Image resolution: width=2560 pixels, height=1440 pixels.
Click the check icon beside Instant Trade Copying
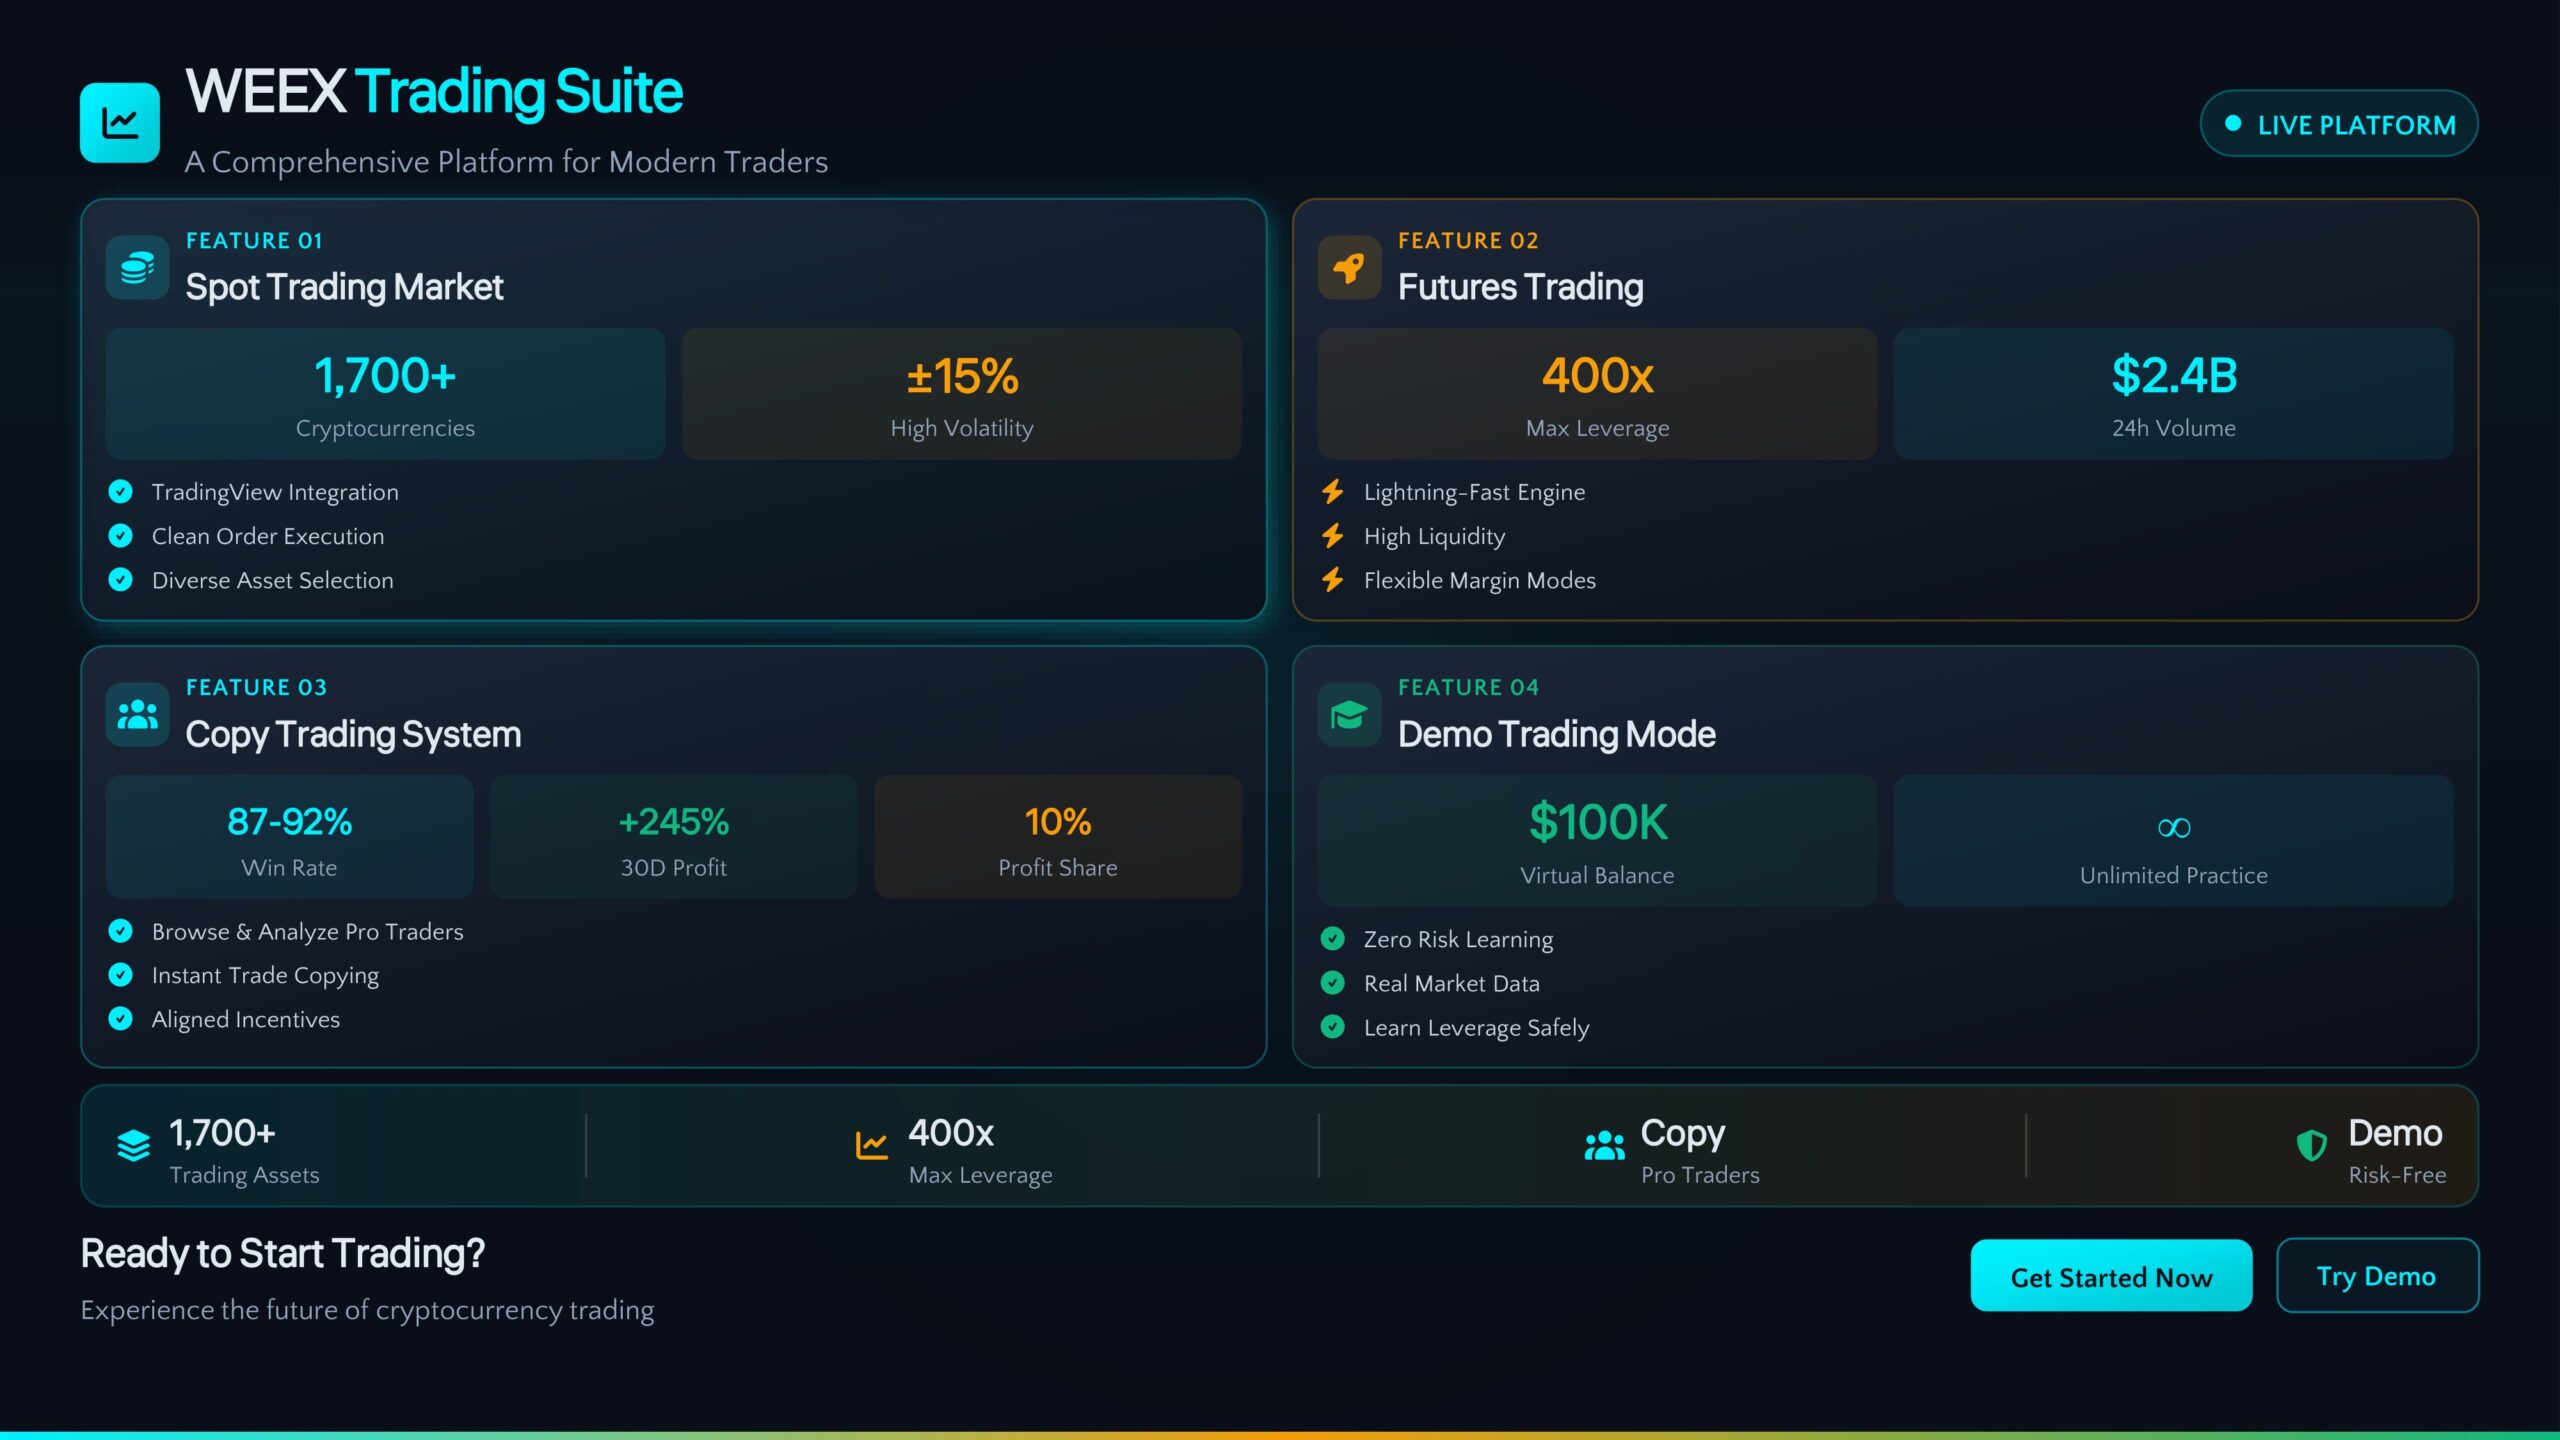[x=120, y=975]
